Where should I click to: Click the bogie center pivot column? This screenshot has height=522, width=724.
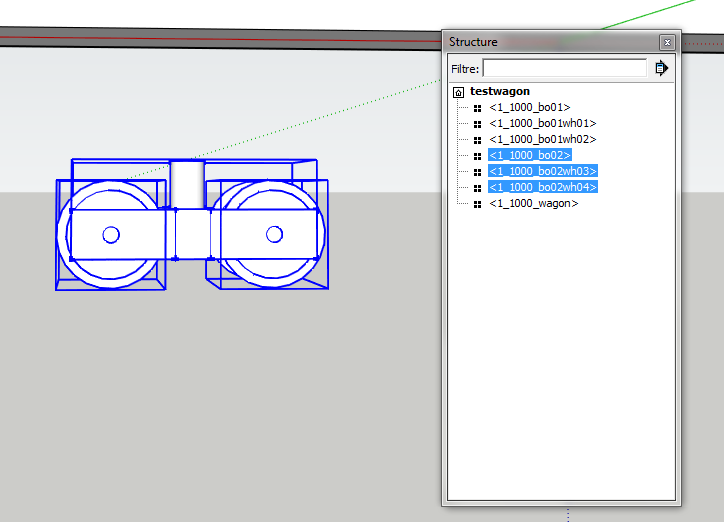tap(187, 185)
